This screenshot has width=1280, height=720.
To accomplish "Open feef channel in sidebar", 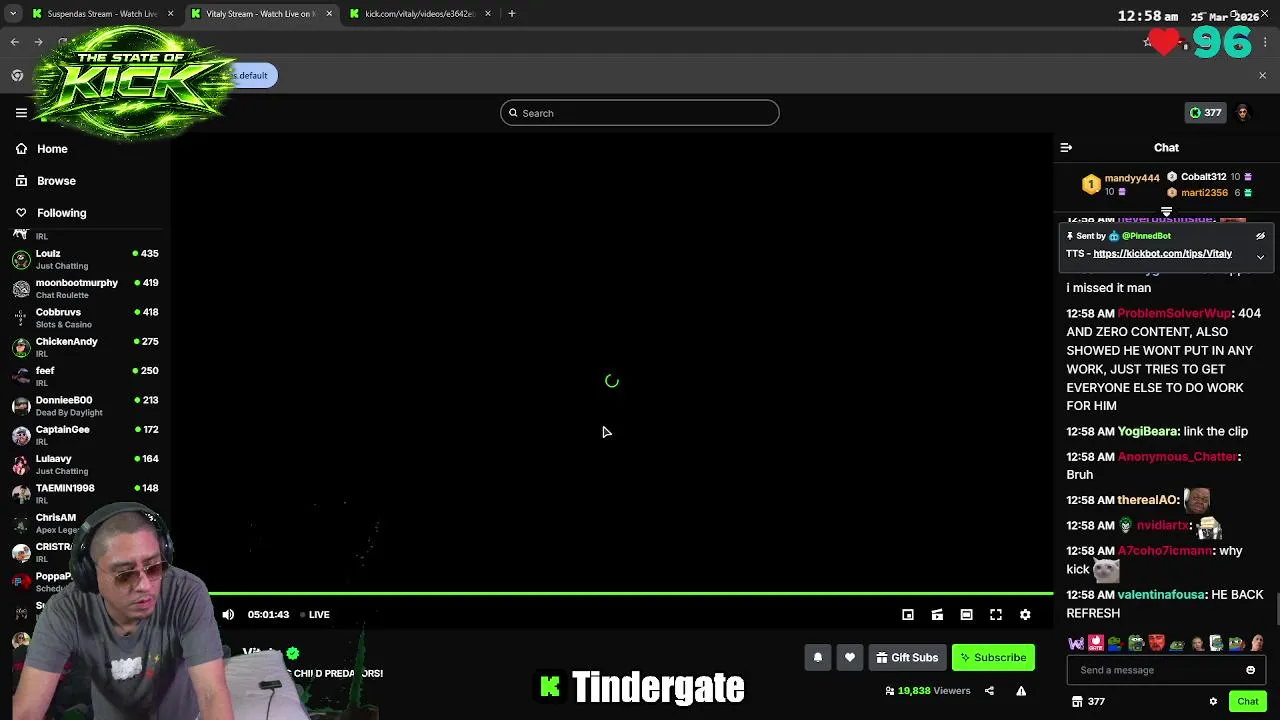I will 85,376.
